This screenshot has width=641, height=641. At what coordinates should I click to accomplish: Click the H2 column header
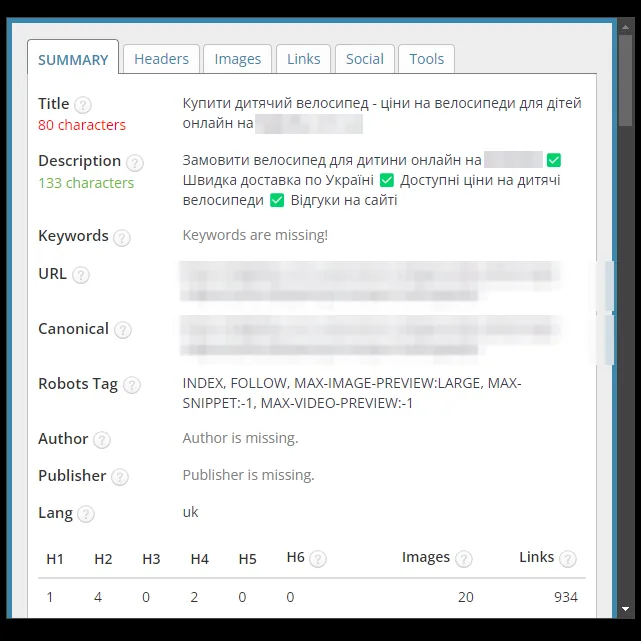pos(103,559)
